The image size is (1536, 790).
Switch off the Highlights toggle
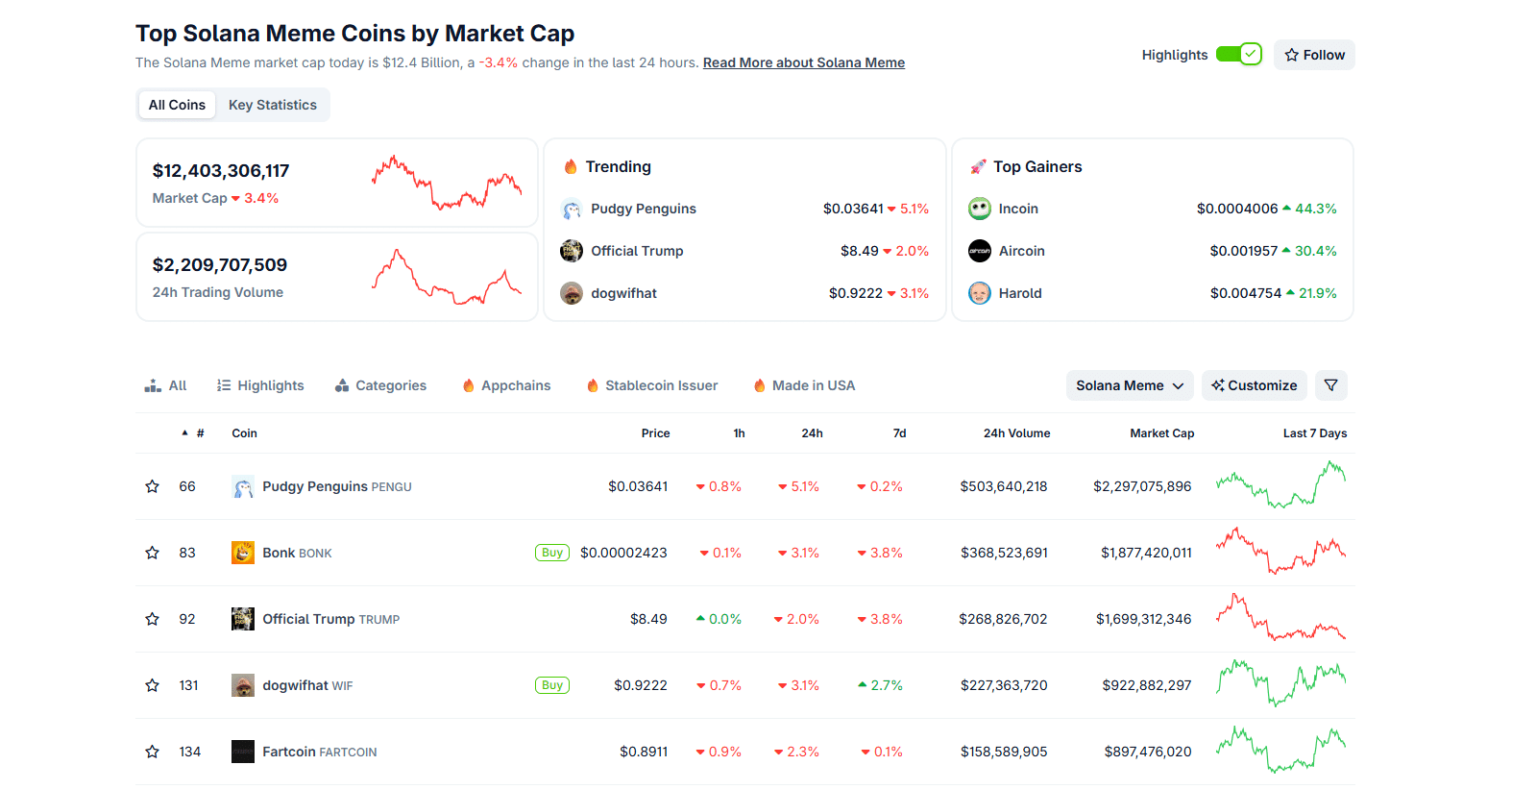coord(1237,54)
